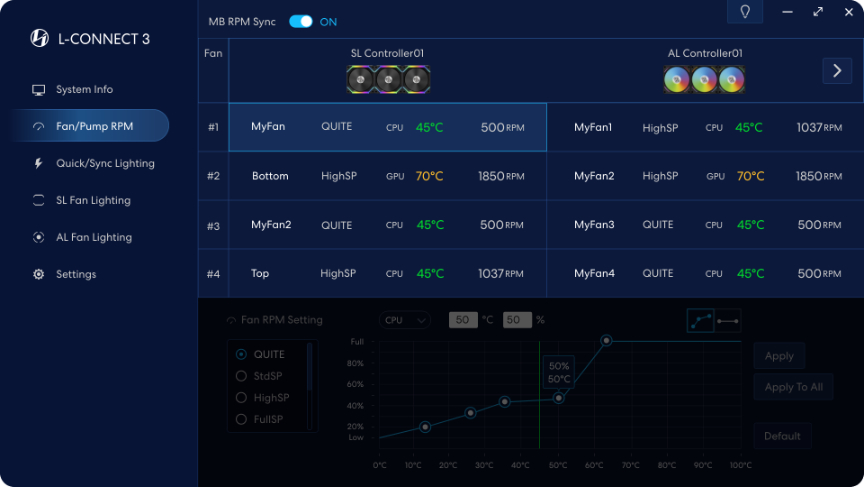This screenshot has width=864, height=487.
Task: Open the CPU temperature source dropdown
Action: [x=404, y=320]
